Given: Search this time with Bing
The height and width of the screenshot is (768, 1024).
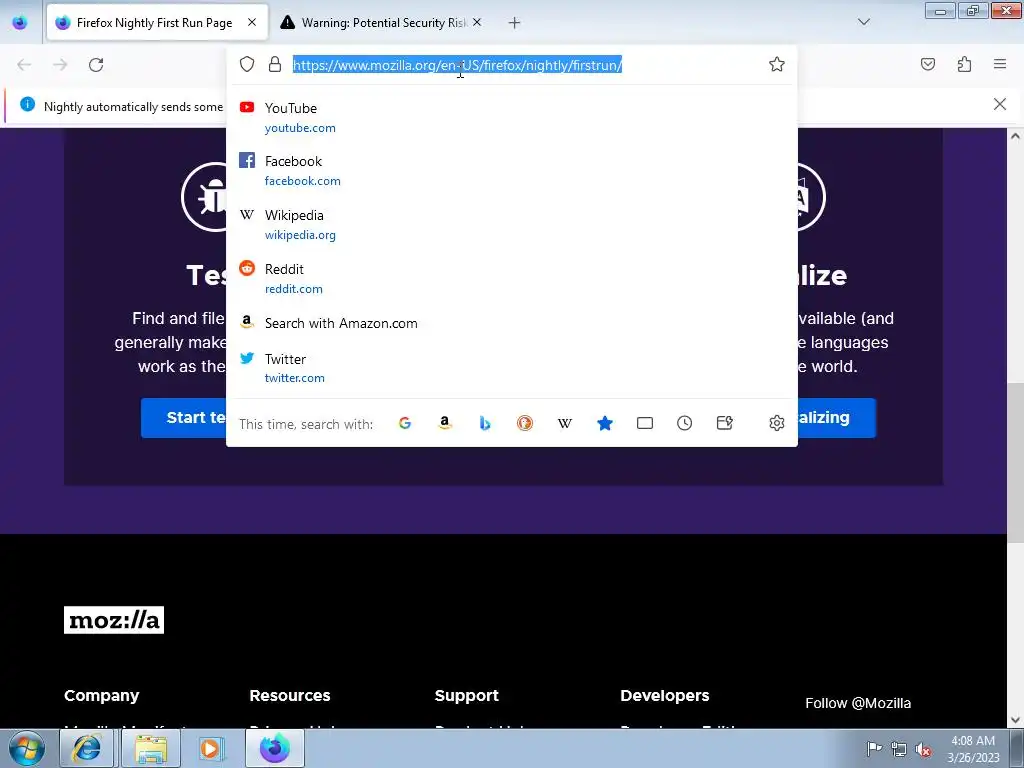Looking at the screenshot, I should click(x=485, y=423).
